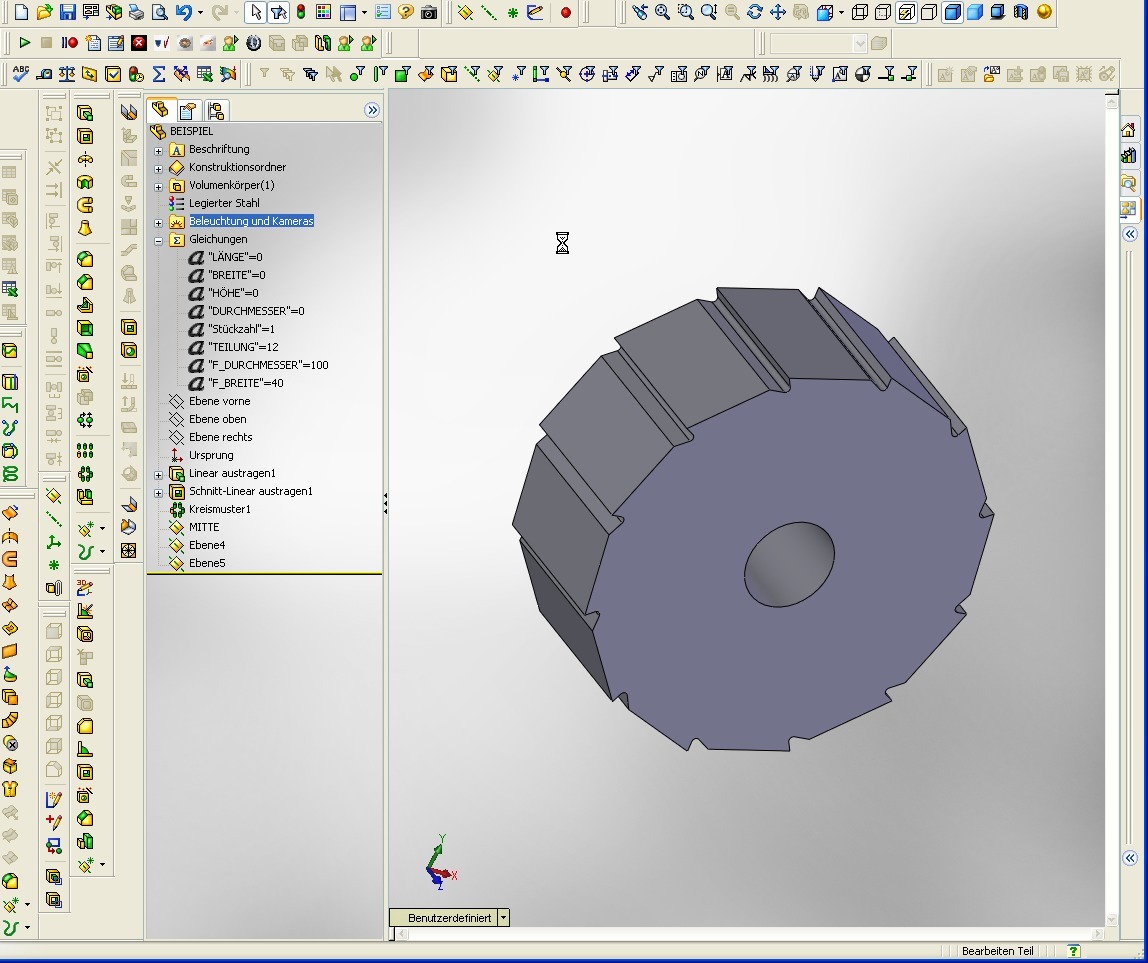This screenshot has width=1148, height=963.
Task: Click the Spell check ABC icon
Action: tap(20, 74)
